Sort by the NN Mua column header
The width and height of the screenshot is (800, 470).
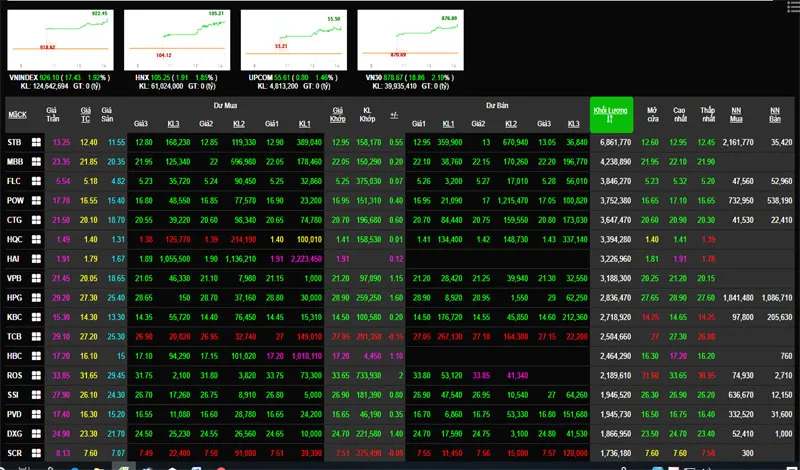click(x=736, y=114)
